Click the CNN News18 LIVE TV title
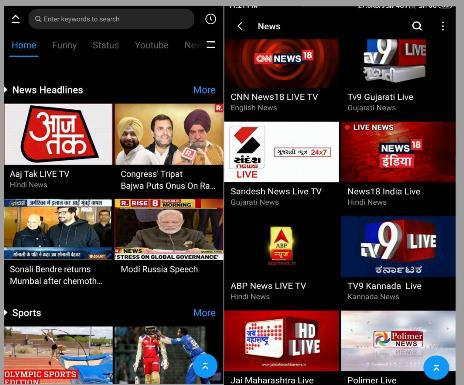The width and height of the screenshot is (464, 385). coord(274,97)
